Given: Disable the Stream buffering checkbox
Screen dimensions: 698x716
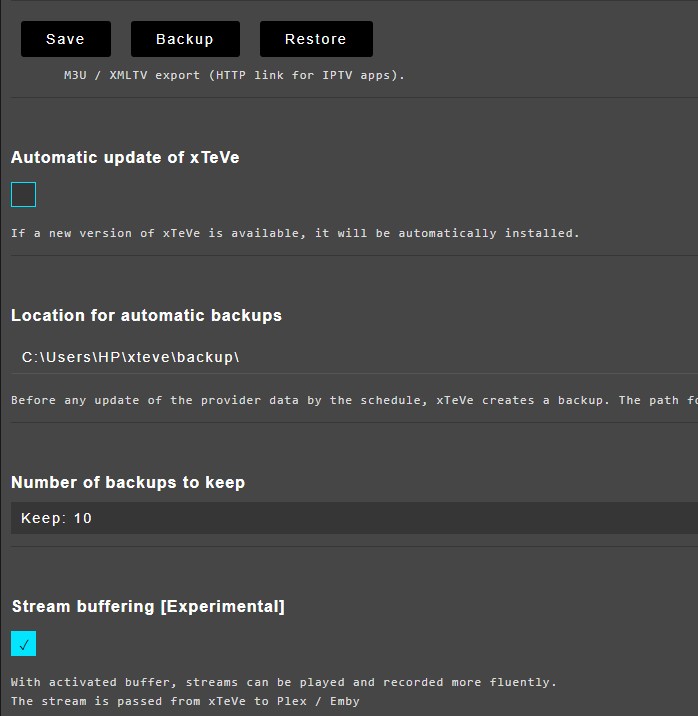Looking at the screenshot, I should tap(23, 643).
